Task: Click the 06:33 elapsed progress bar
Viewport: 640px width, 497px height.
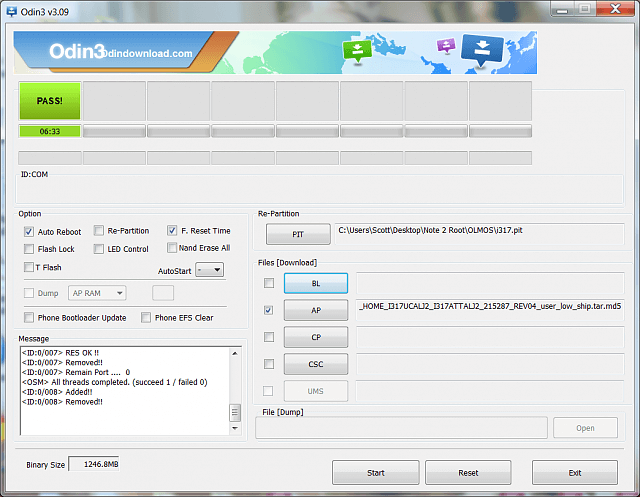Action: point(49,131)
